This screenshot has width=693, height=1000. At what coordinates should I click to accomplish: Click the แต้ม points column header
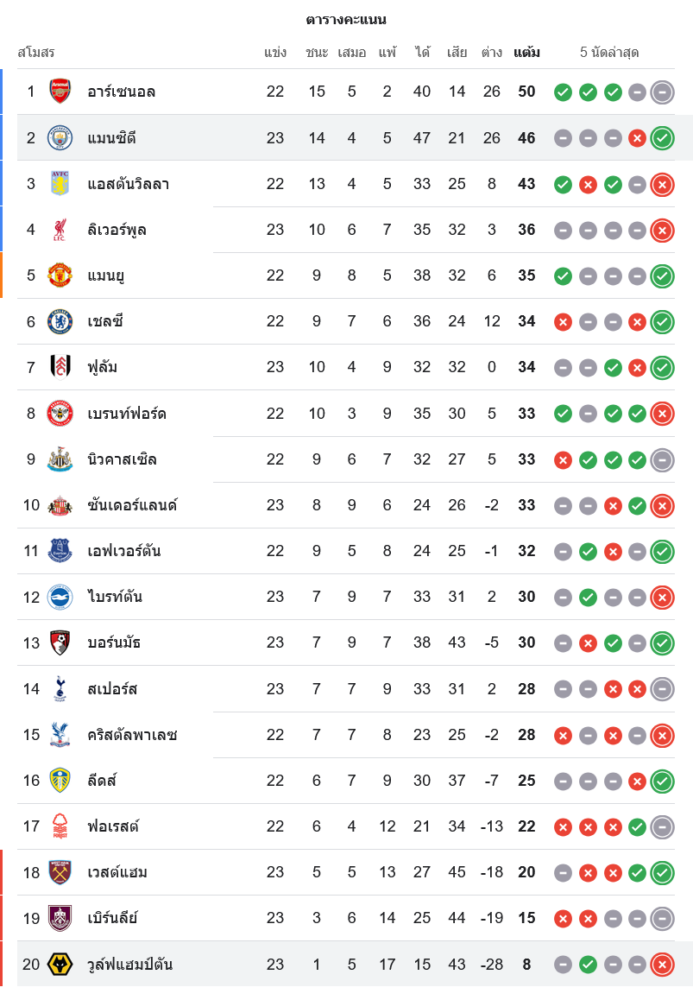527,52
